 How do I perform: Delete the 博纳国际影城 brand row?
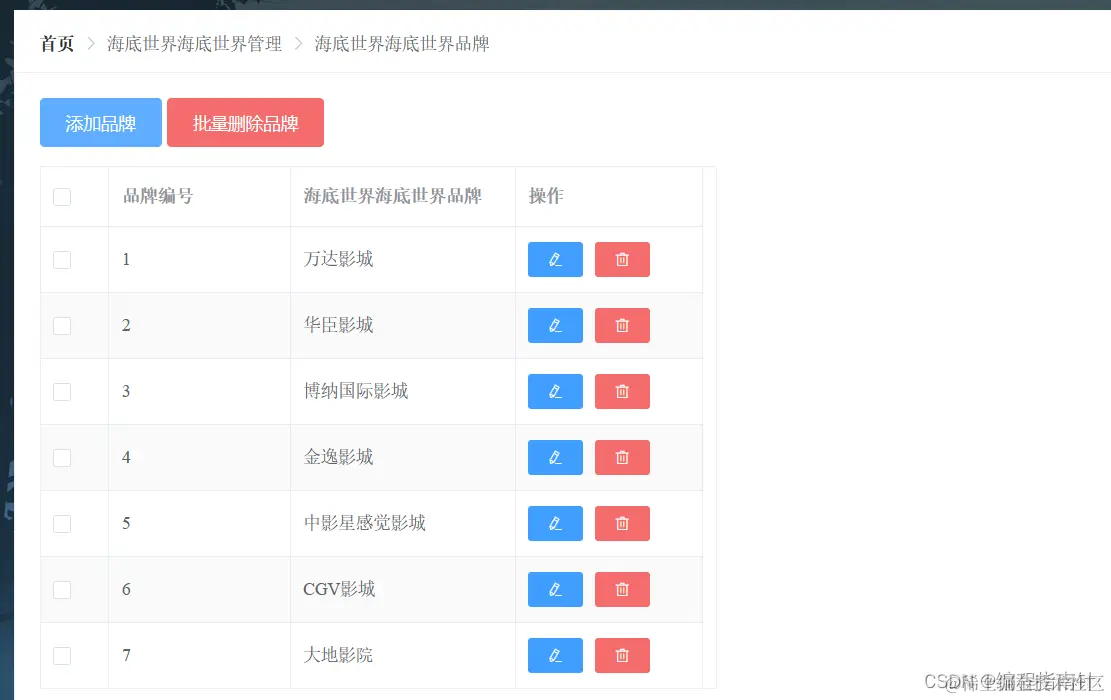621,391
